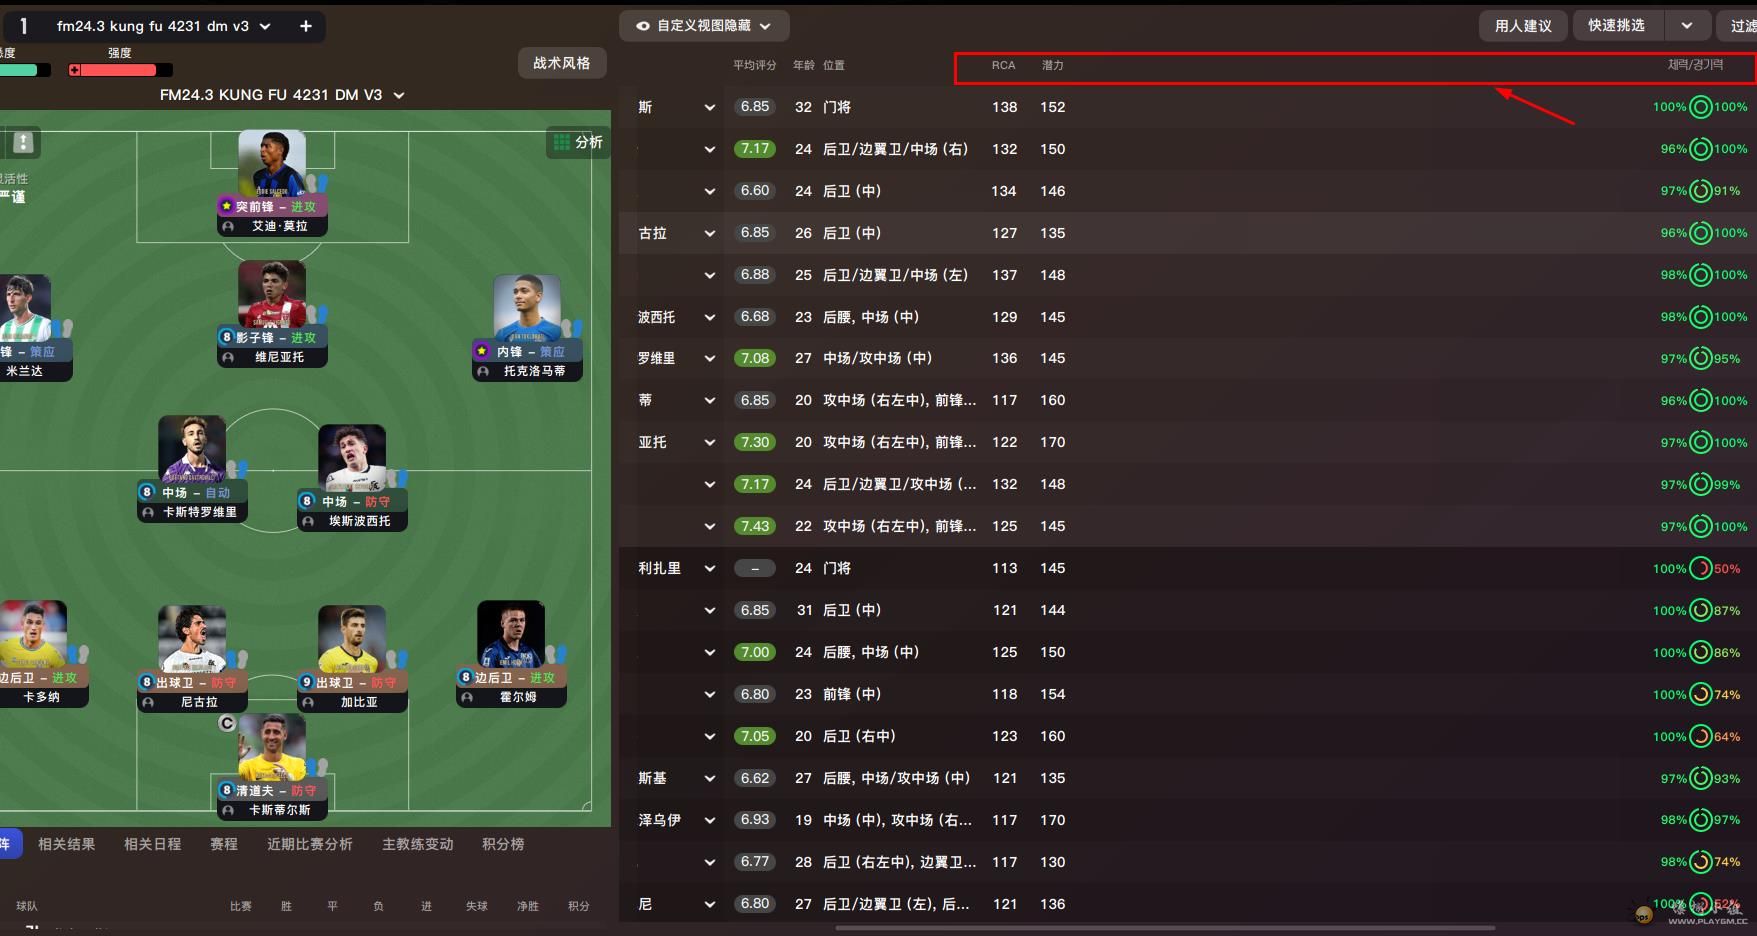The height and width of the screenshot is (936, 1757).
Task: Select 艾迪·莫拉 striker portrait
Action: pyautogui.click(x=272, y=163)
